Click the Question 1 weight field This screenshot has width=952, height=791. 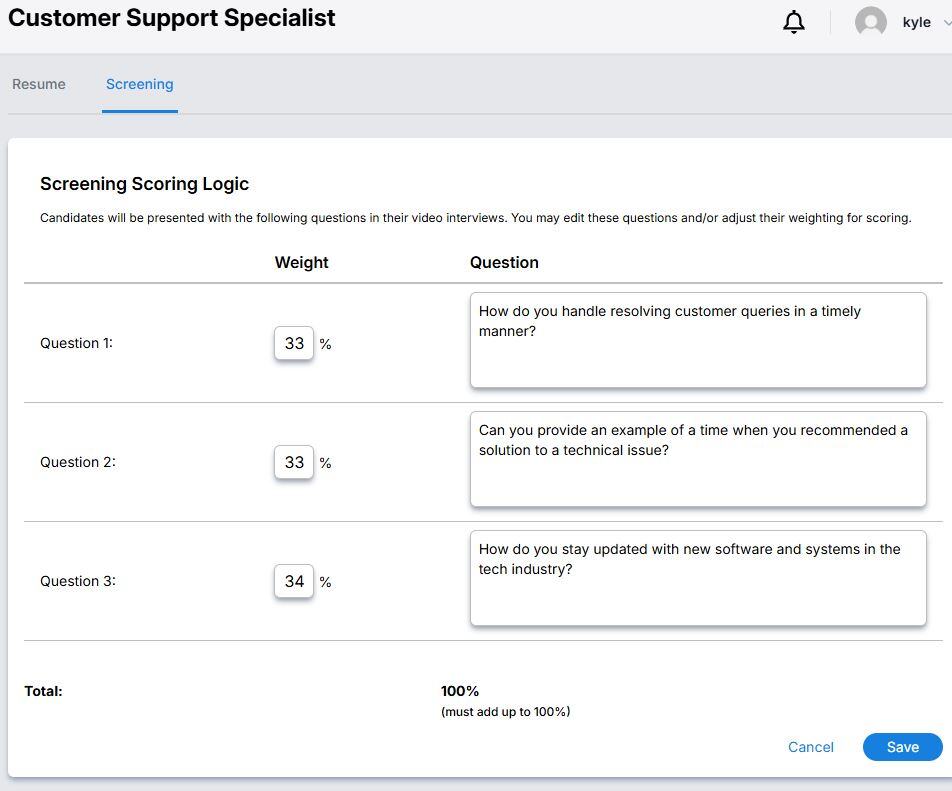(x=294, y=343)
